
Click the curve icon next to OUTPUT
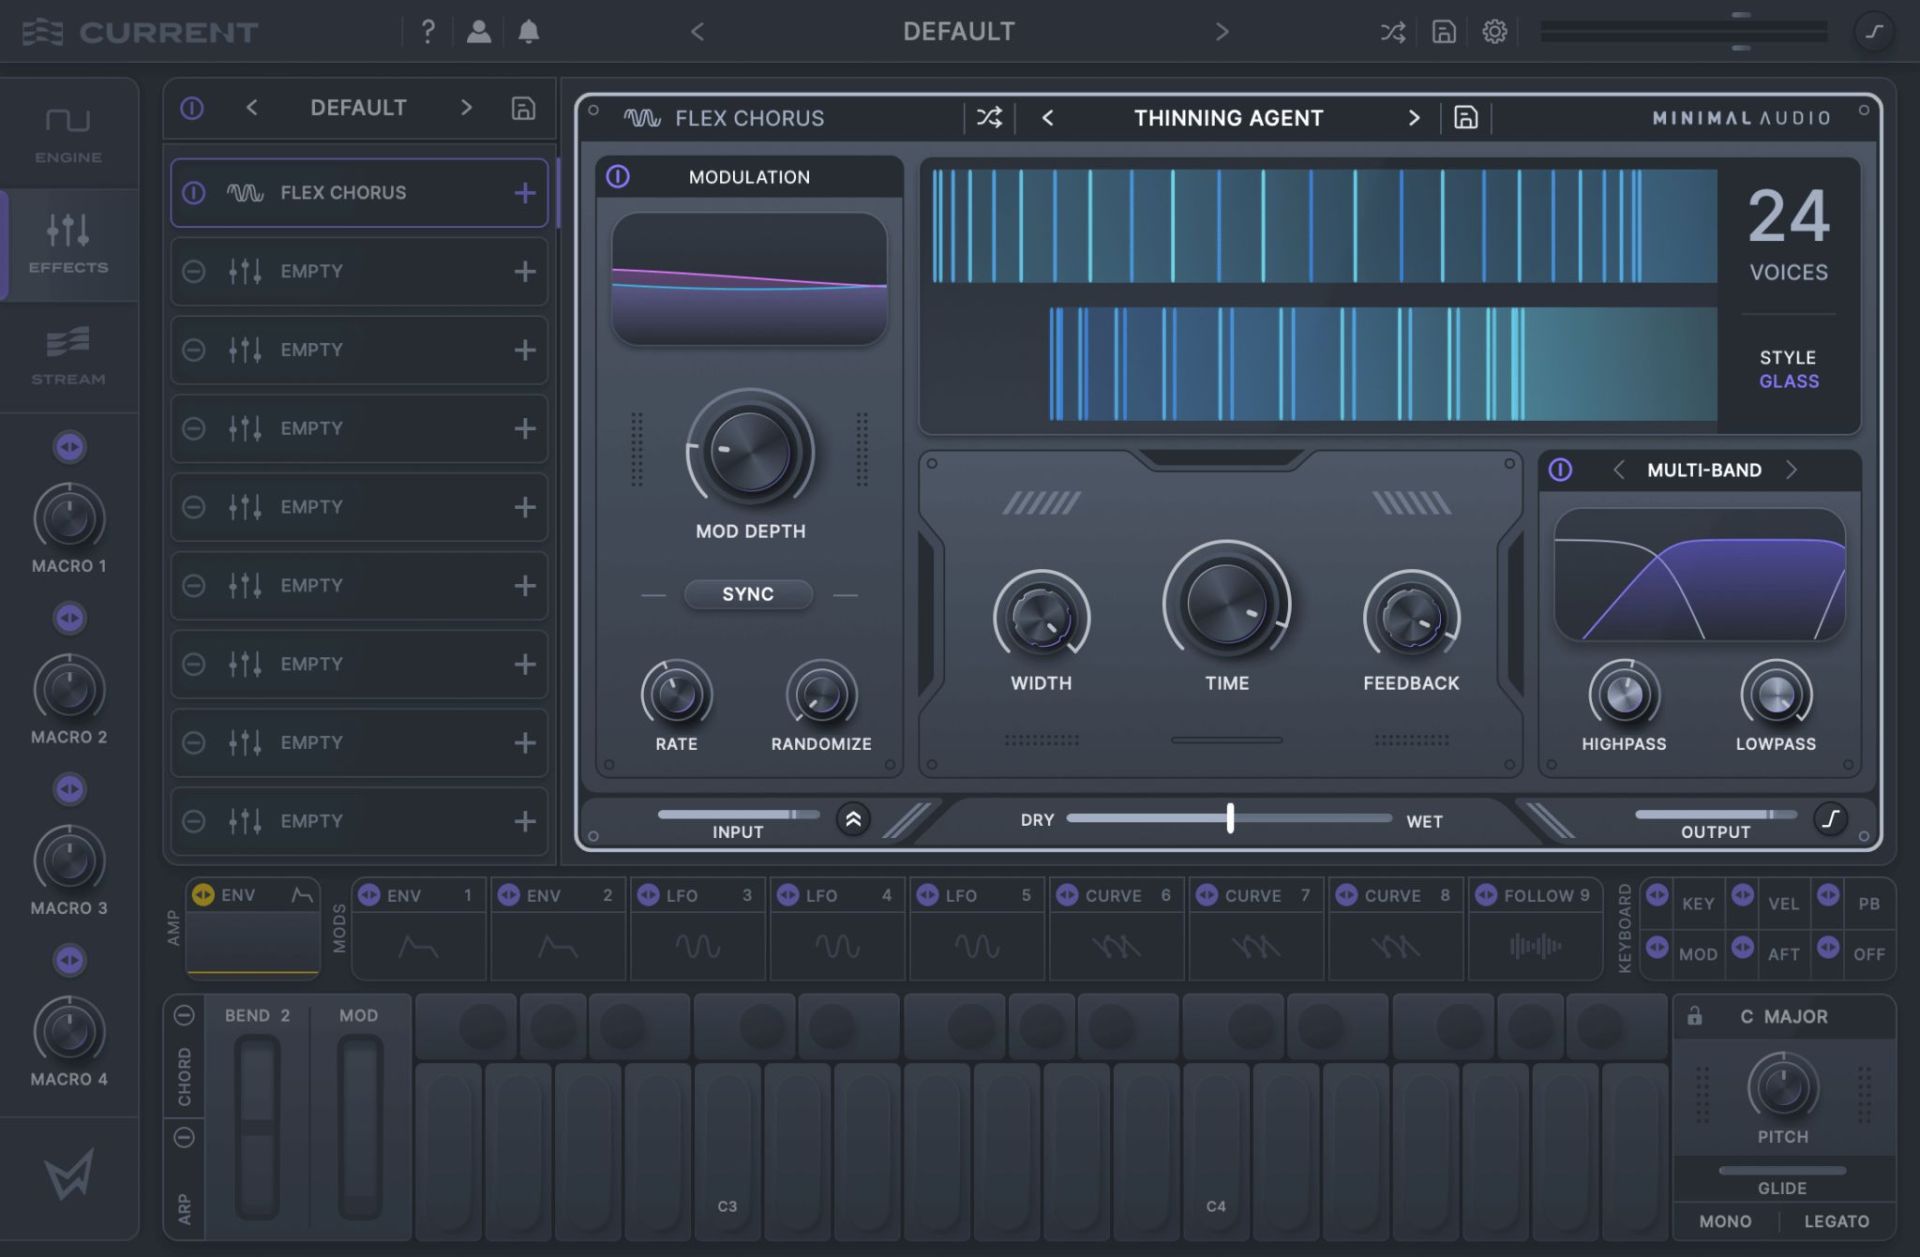point(1831,820)
